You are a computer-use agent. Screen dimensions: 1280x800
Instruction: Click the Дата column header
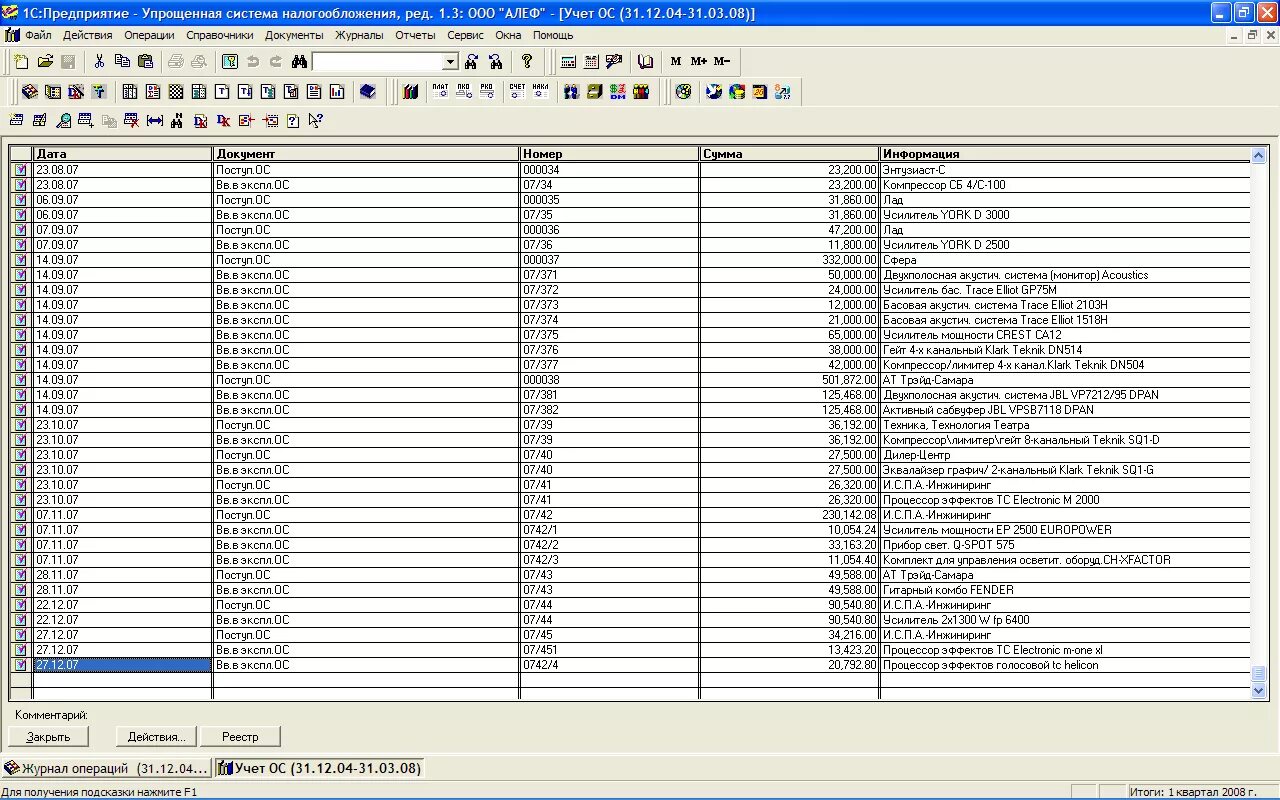(123, 154)
